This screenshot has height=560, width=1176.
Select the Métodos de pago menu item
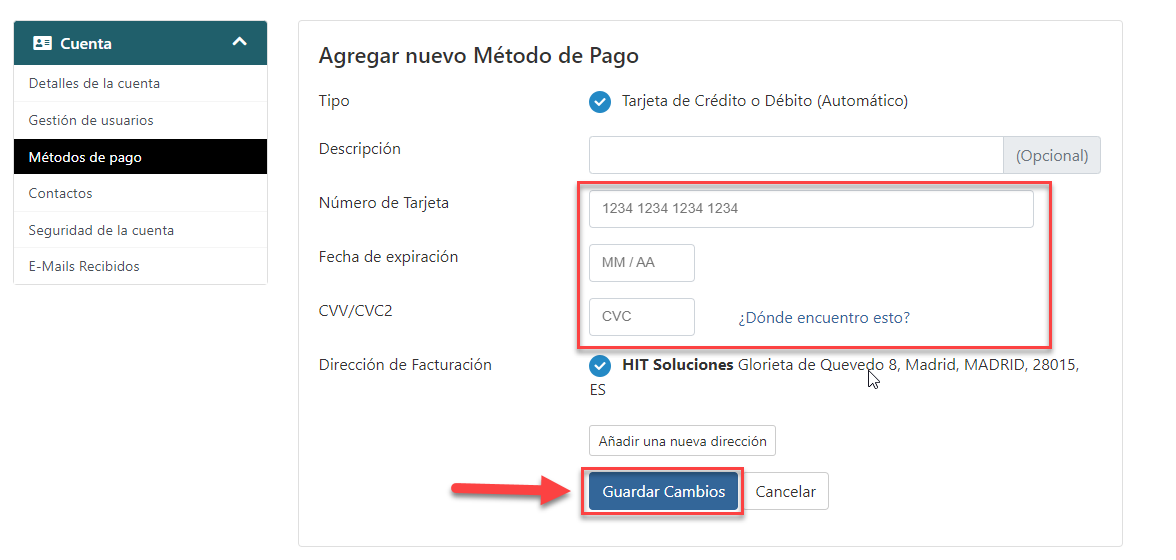coord(140,157)
